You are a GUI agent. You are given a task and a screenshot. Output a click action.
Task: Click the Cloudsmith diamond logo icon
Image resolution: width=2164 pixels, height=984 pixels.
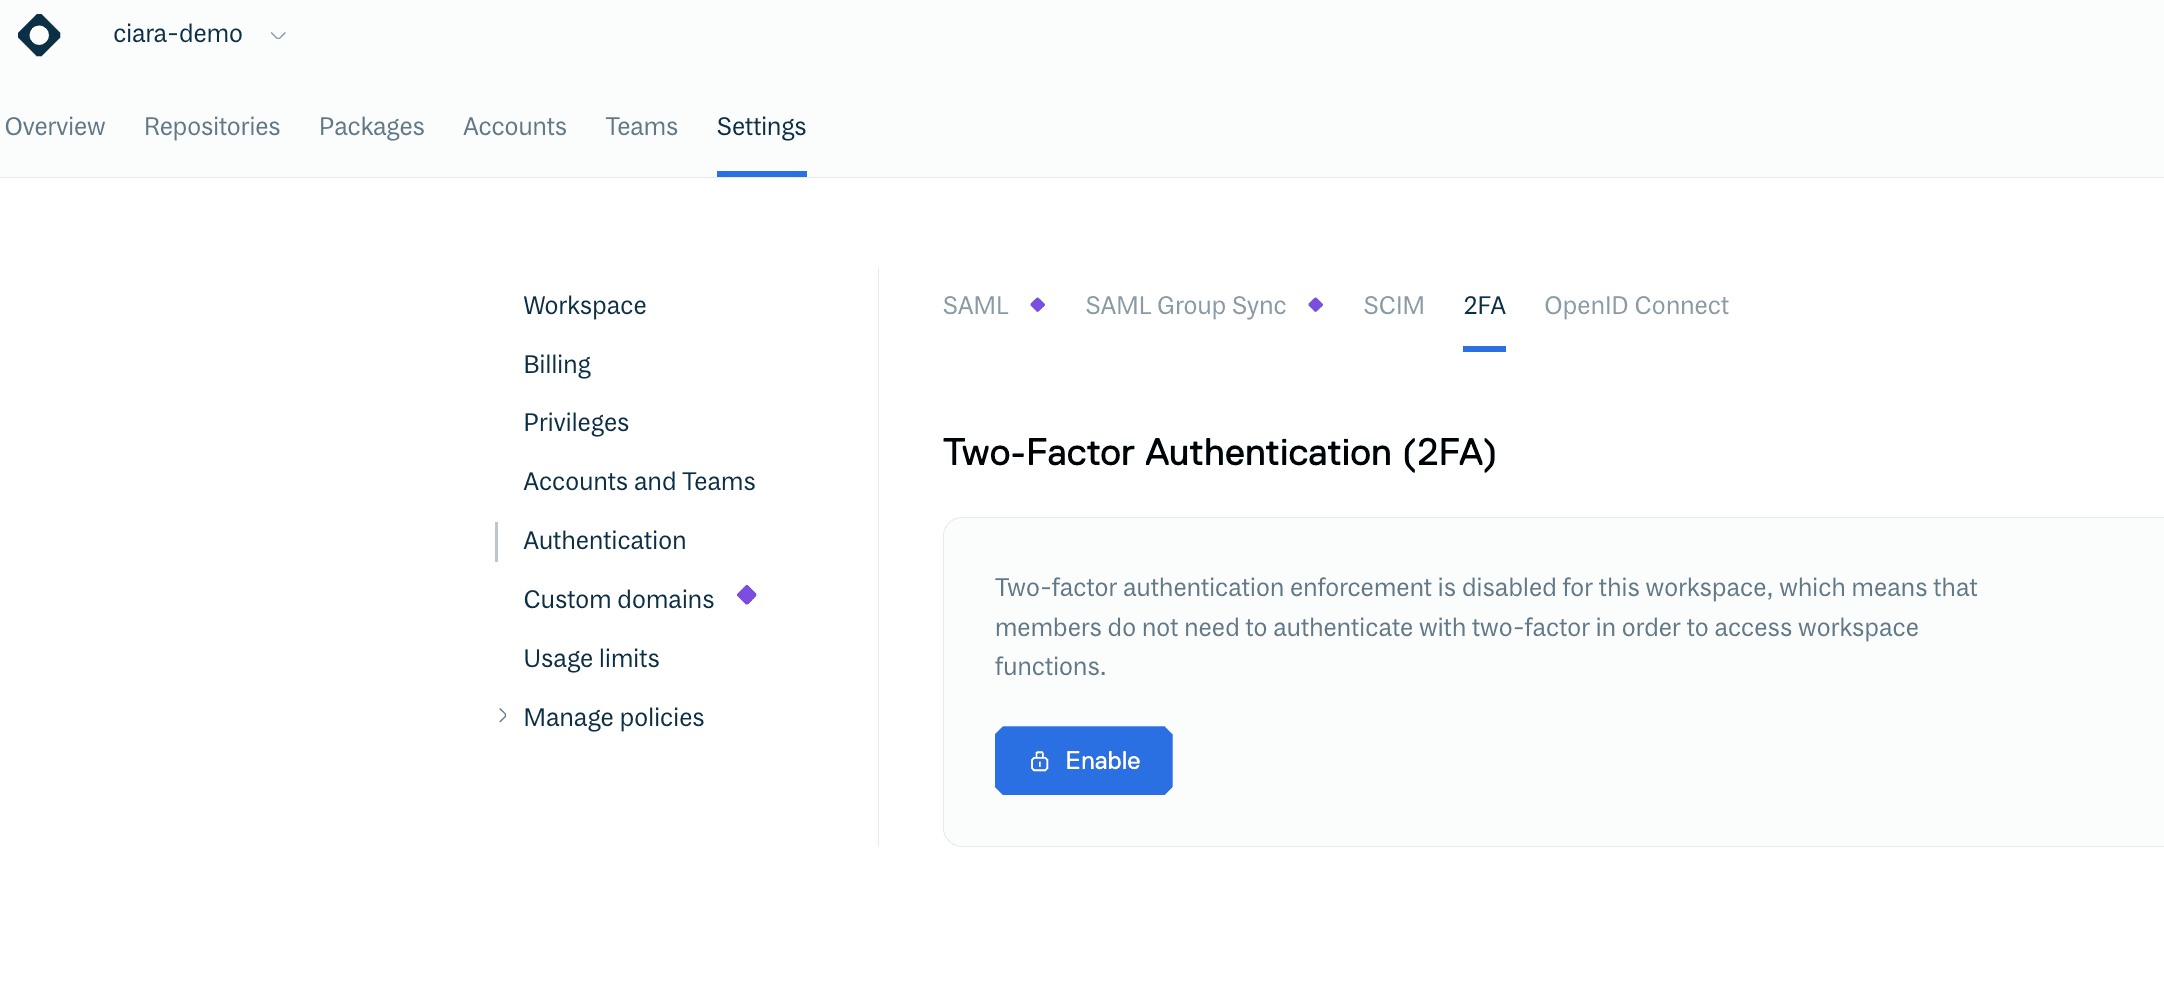click(39, 35)
